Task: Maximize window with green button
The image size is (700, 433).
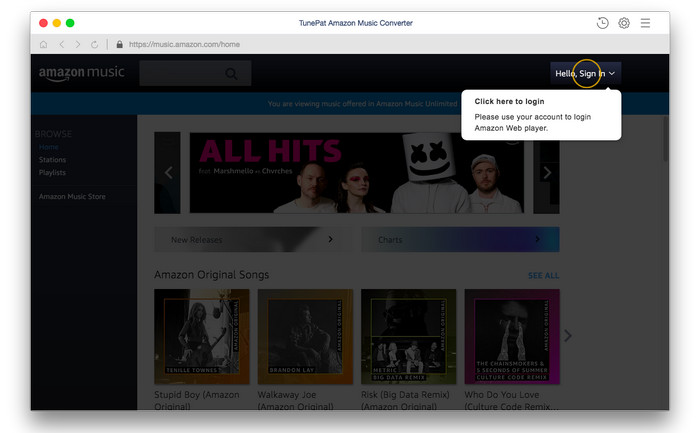Action: (x=70, y=23)
